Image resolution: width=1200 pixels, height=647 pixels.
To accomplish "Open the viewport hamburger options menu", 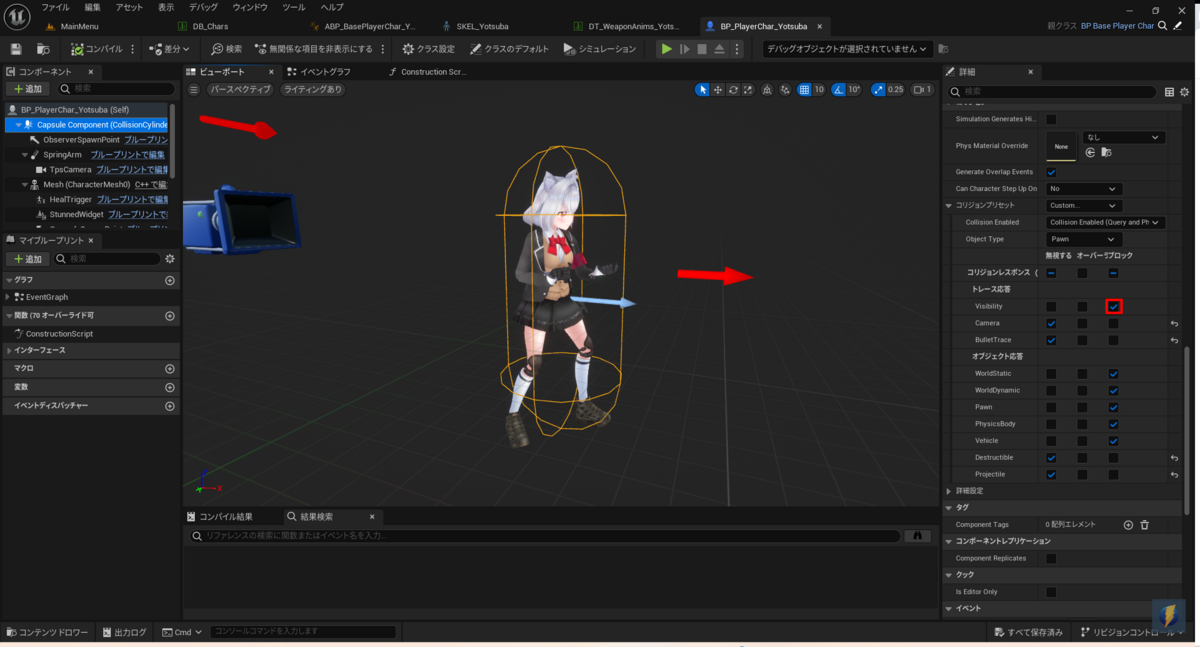I will [x=194, y=89].
